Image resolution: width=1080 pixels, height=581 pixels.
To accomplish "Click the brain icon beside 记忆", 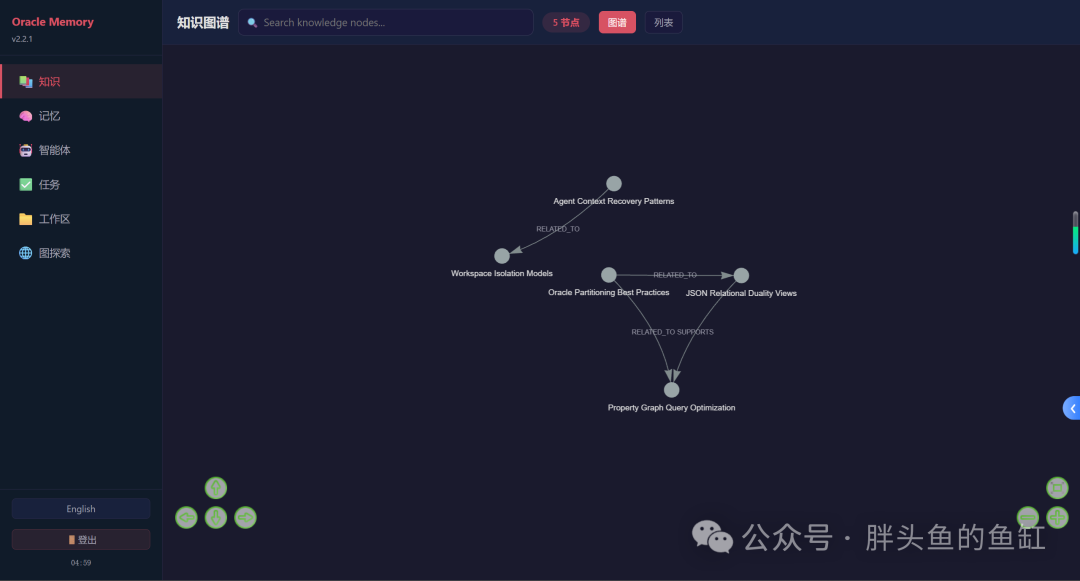I will (25, 116).
